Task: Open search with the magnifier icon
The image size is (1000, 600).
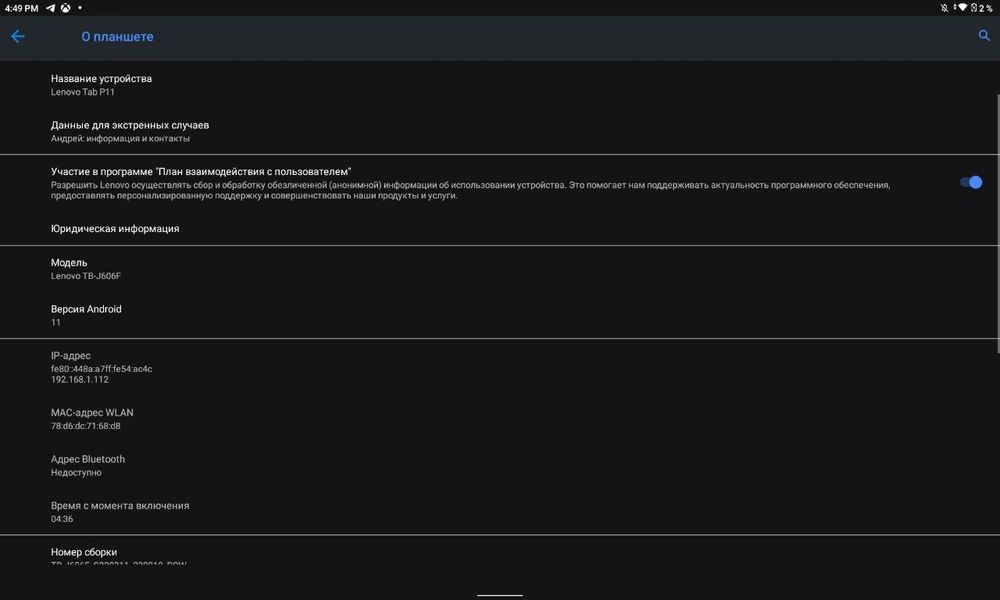Action: 984,36
